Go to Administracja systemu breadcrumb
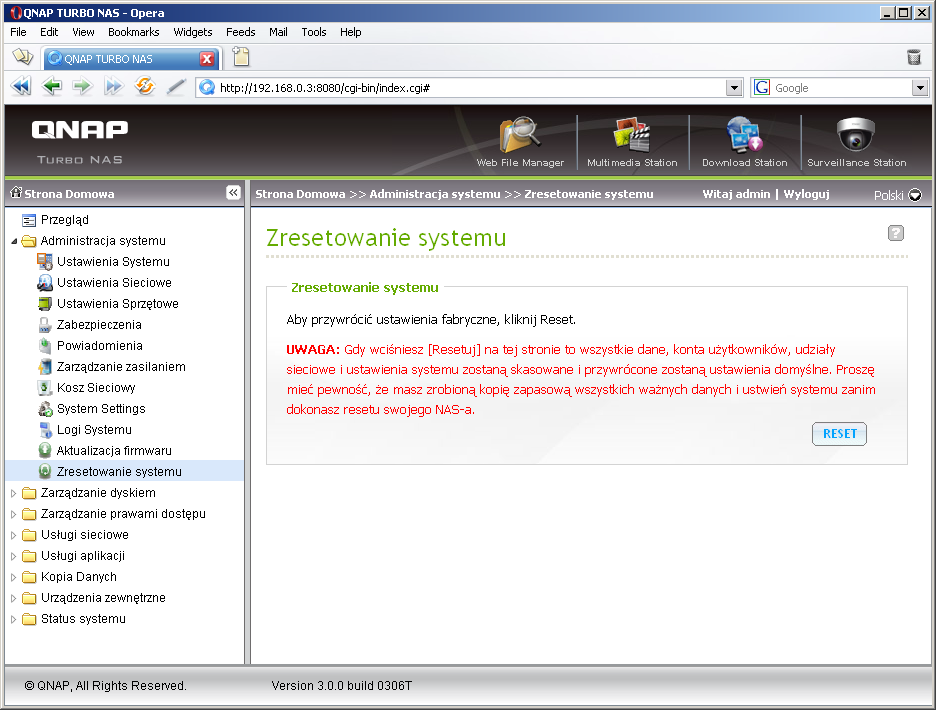936x710 pixels. coord(435,194)
